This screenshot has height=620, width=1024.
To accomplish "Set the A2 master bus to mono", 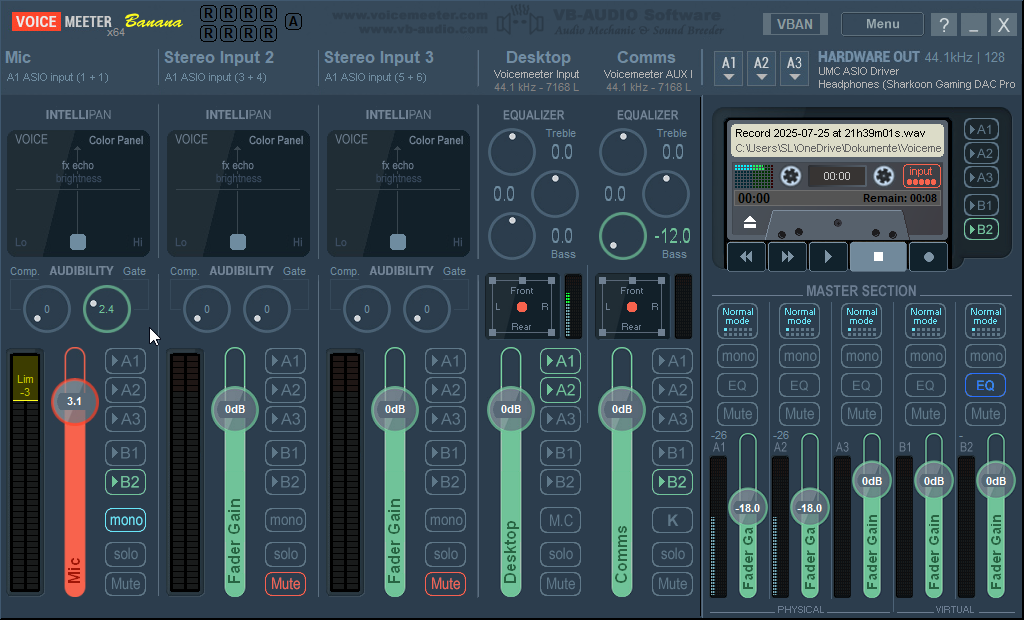I will [799, 356].
